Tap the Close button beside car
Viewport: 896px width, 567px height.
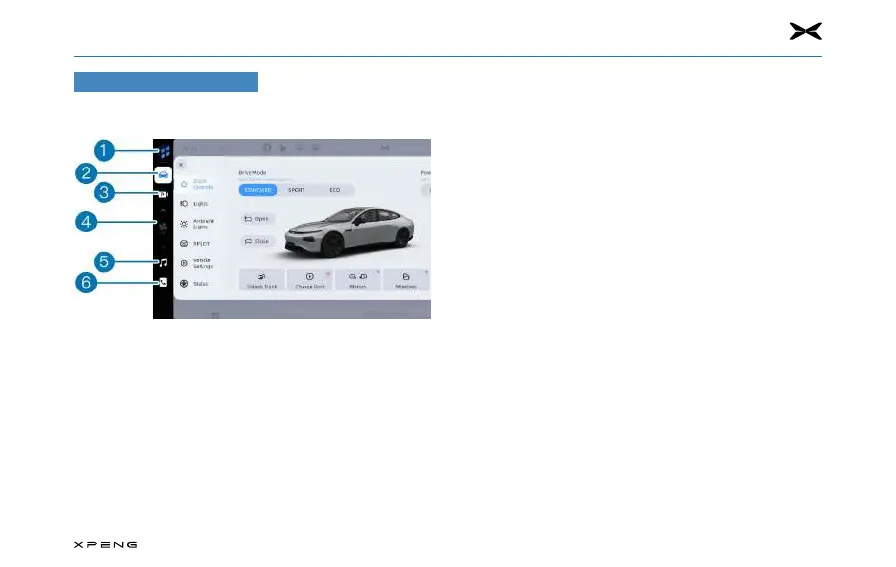(x=257, y=241)
